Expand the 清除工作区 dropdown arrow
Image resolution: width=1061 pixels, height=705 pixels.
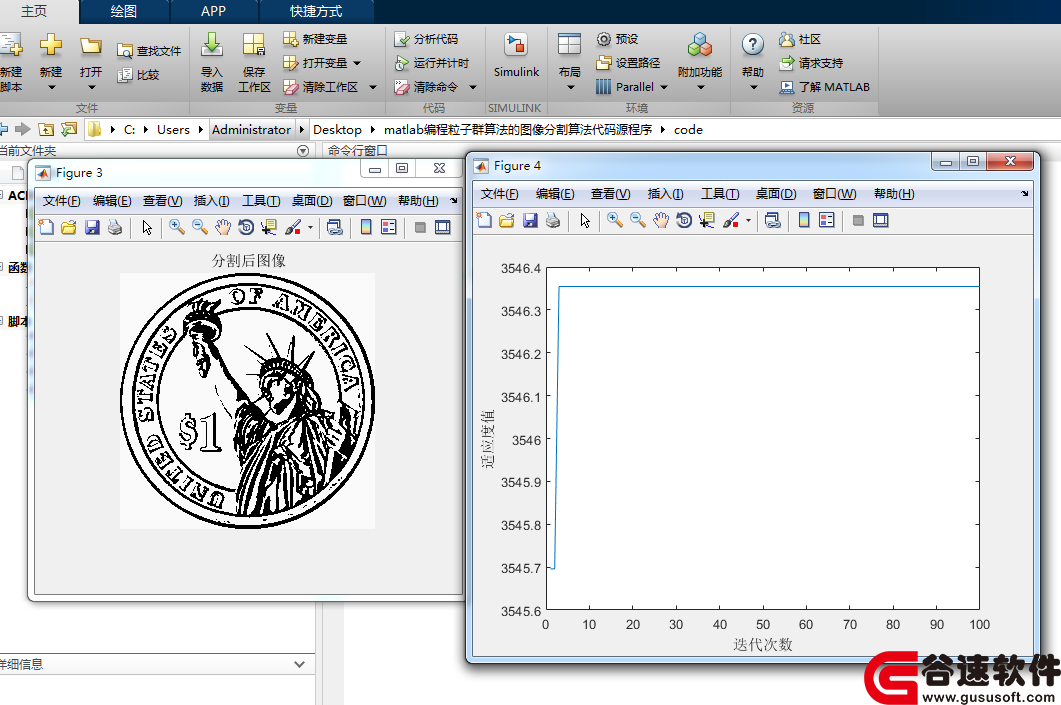pos(373,87)
